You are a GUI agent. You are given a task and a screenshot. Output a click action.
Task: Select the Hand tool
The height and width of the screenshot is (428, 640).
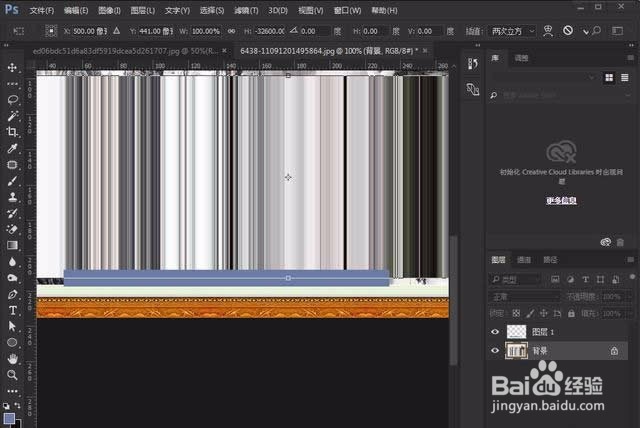coord(12,359)
